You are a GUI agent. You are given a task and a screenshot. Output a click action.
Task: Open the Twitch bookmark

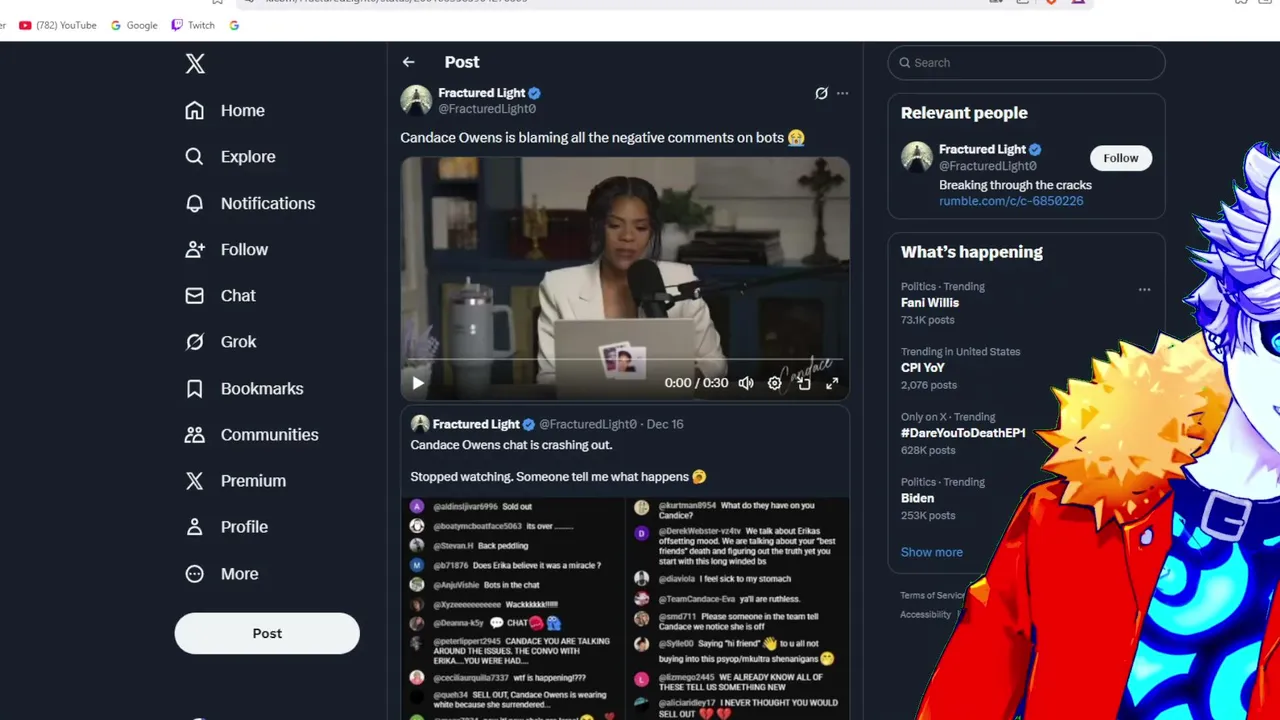point(193,25)
